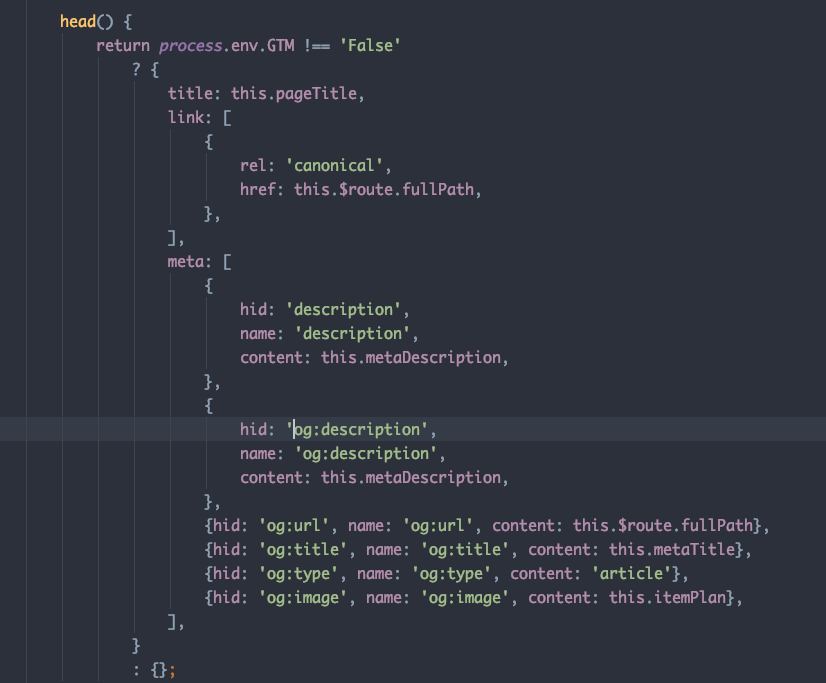Click the 'article' string
This screenshot has width=826, height=683.
pos(631,573)
